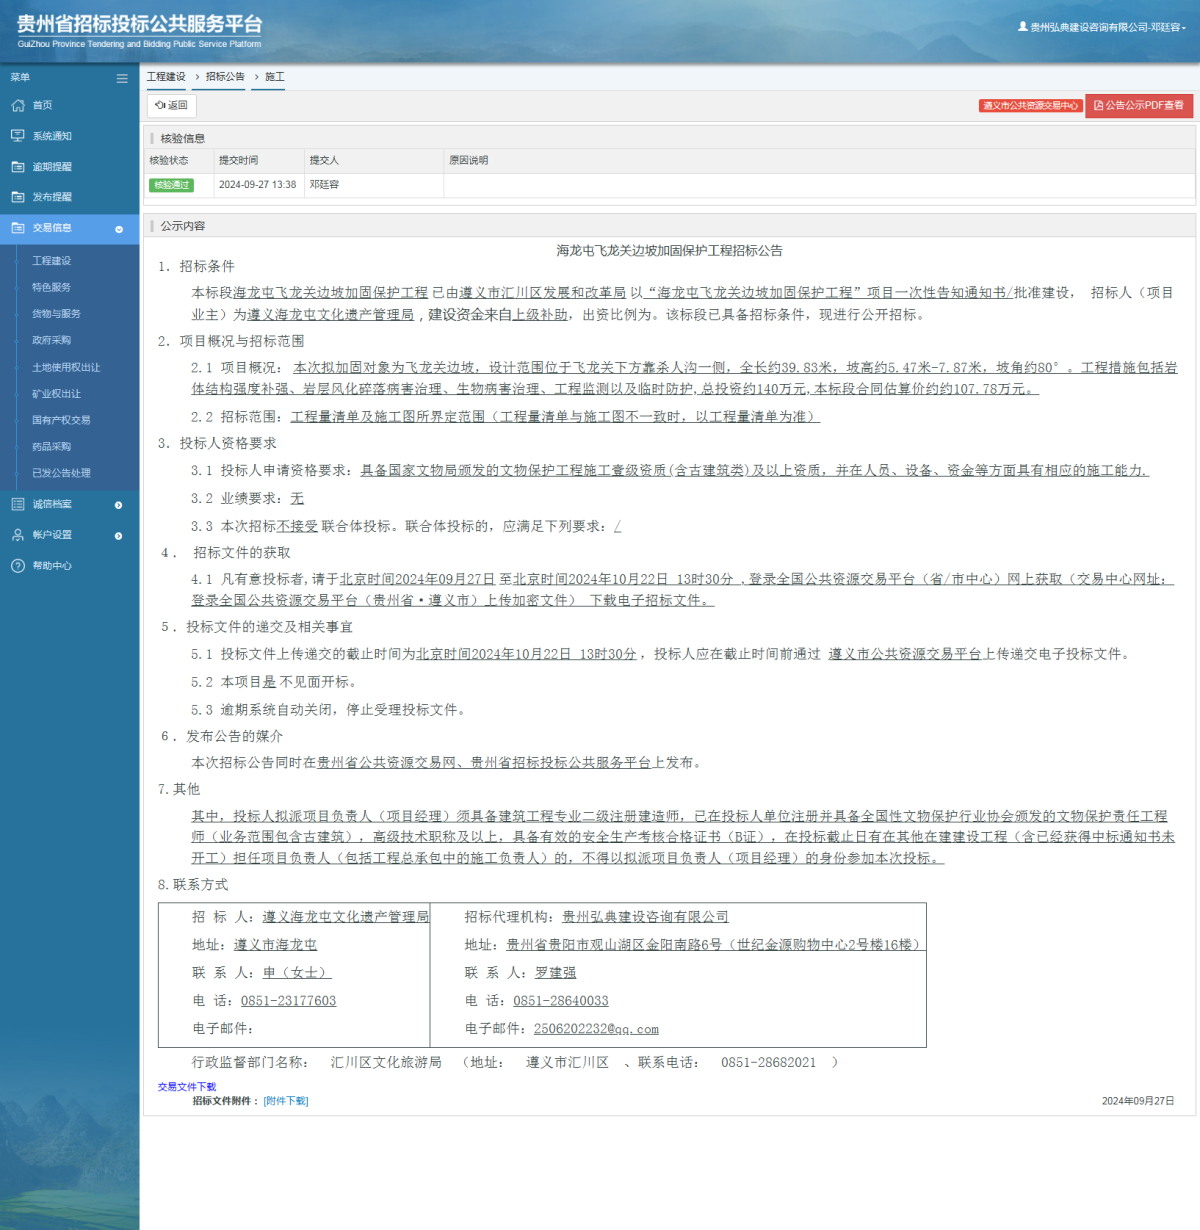Image resolution: width=1200 pixels, height=1230 pixels.
Task: Open 公告公示PDF查看 button
Action: pyautogui.click(x=1139, y=105)
